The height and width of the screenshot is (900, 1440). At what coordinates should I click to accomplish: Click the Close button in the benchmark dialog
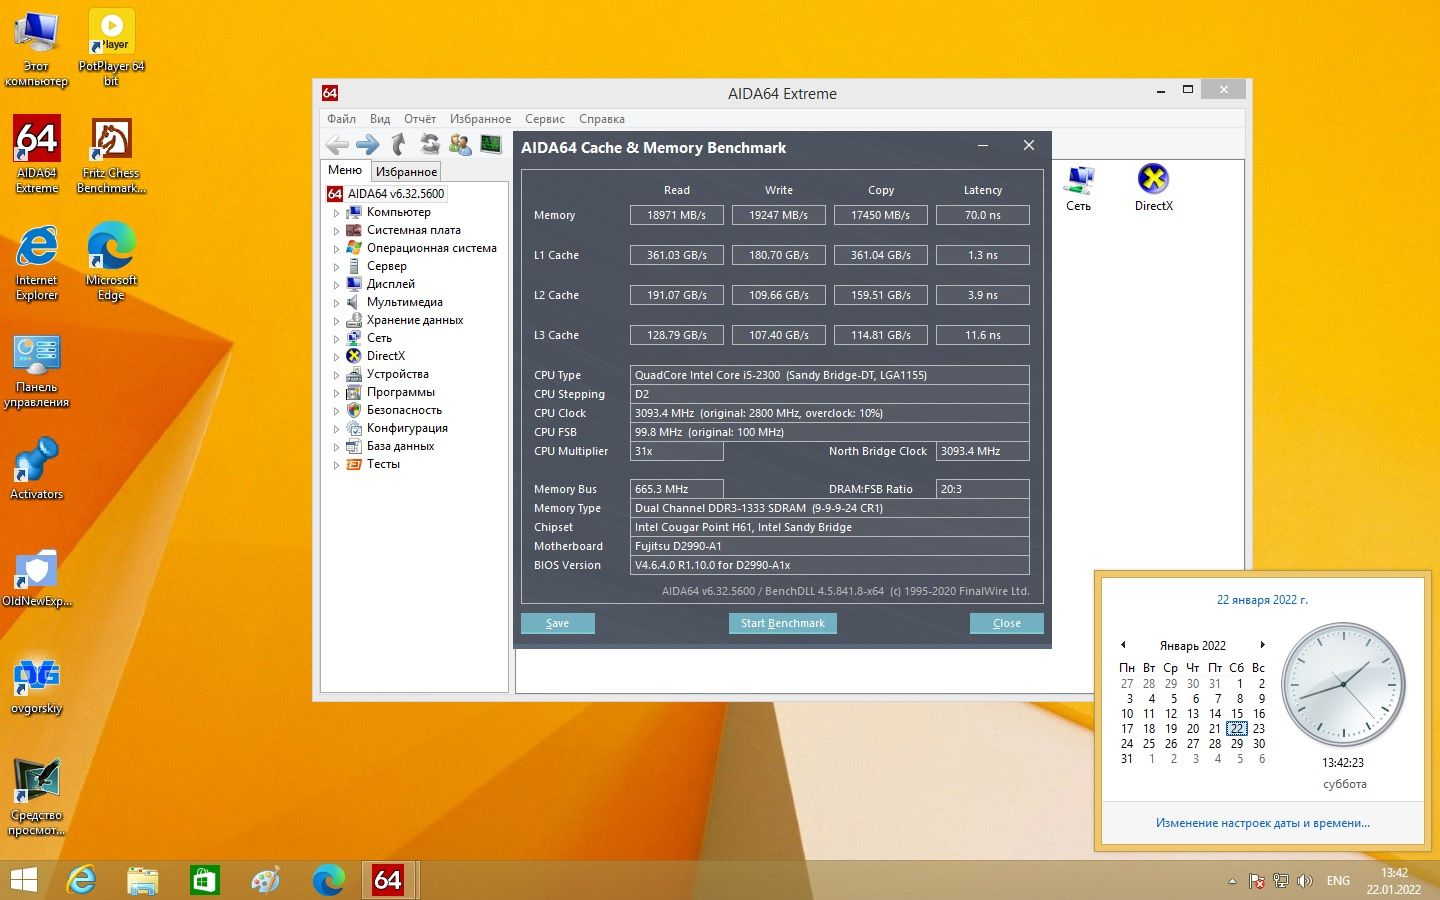[x=1007, y=623]
